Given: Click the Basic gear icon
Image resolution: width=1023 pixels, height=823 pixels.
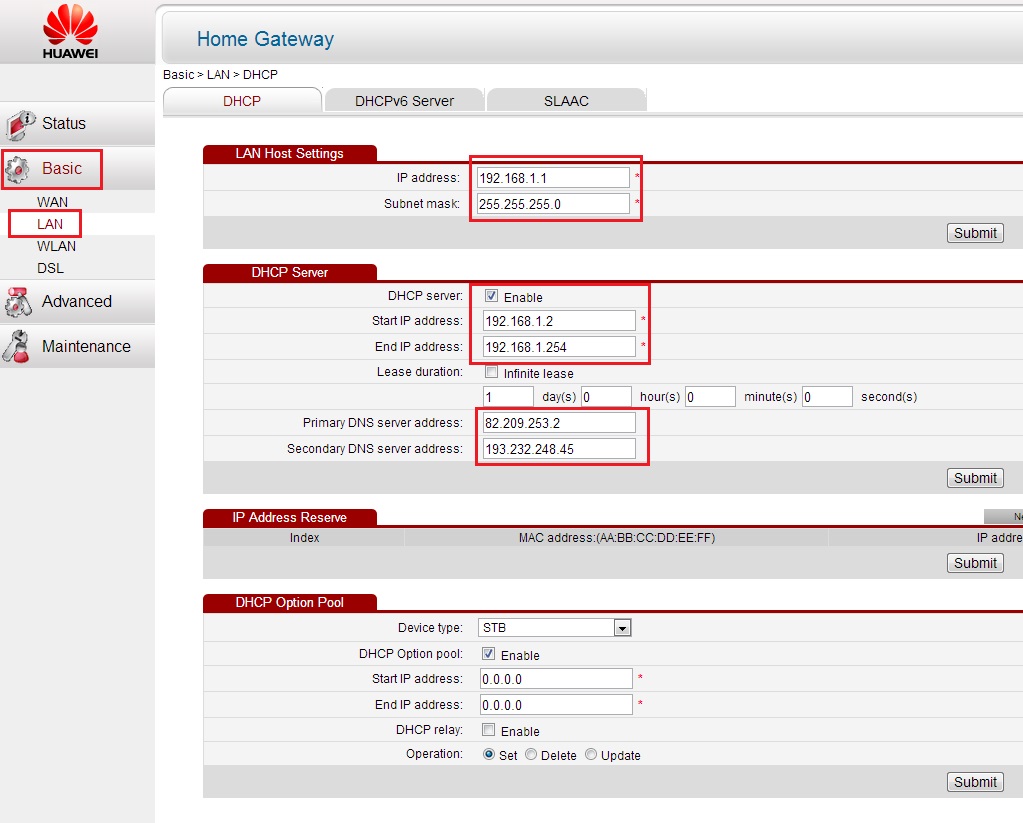Looking at the screenshot, I should tap(19, 170).
